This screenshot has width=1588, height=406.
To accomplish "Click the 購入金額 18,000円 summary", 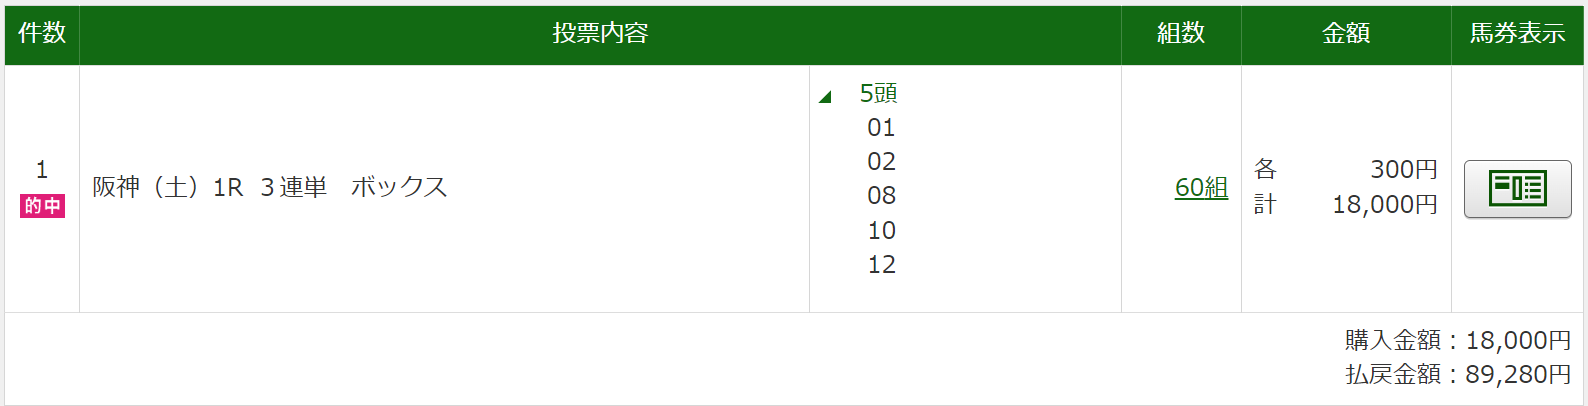I will click(1458, 340).
